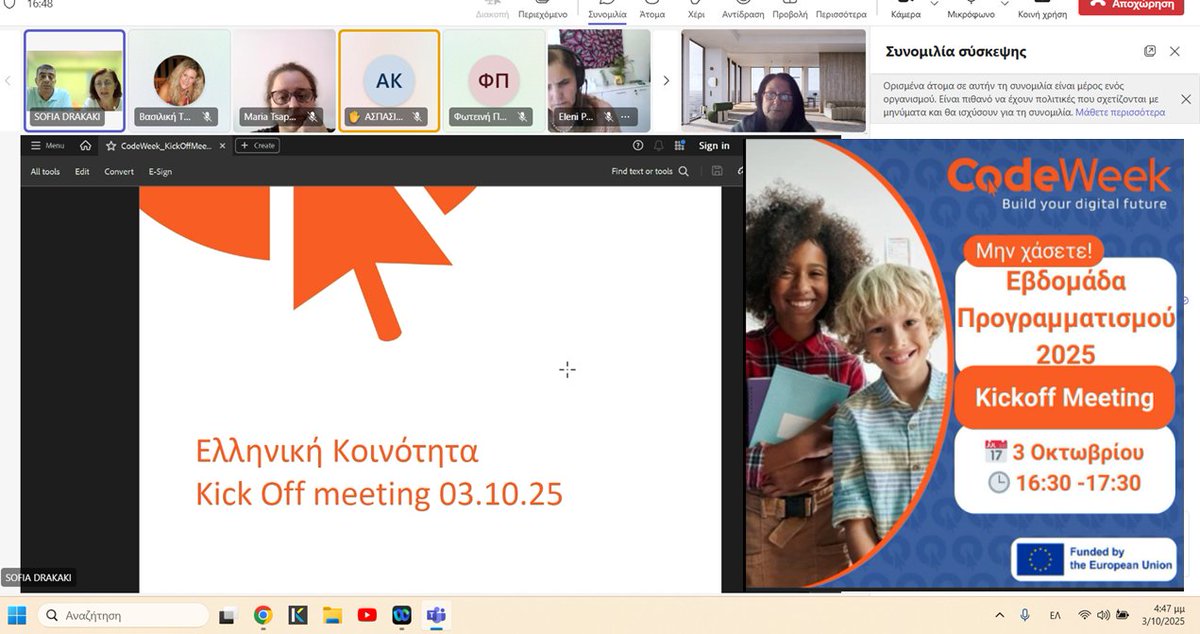Open the Acrobat Menu hamburger
Image resolution: width=1200 pixels, height=634 pixels.
coord(47,145)
